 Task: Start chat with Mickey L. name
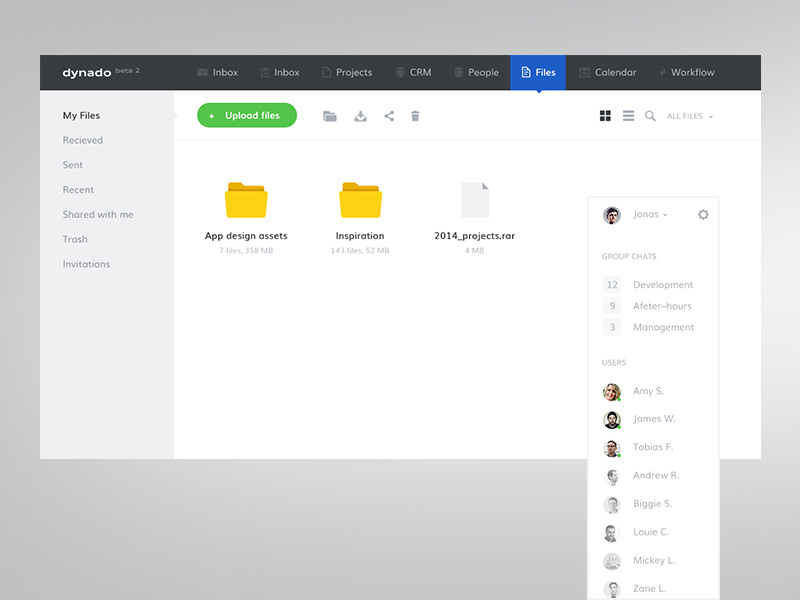click(x=654, y=560)
